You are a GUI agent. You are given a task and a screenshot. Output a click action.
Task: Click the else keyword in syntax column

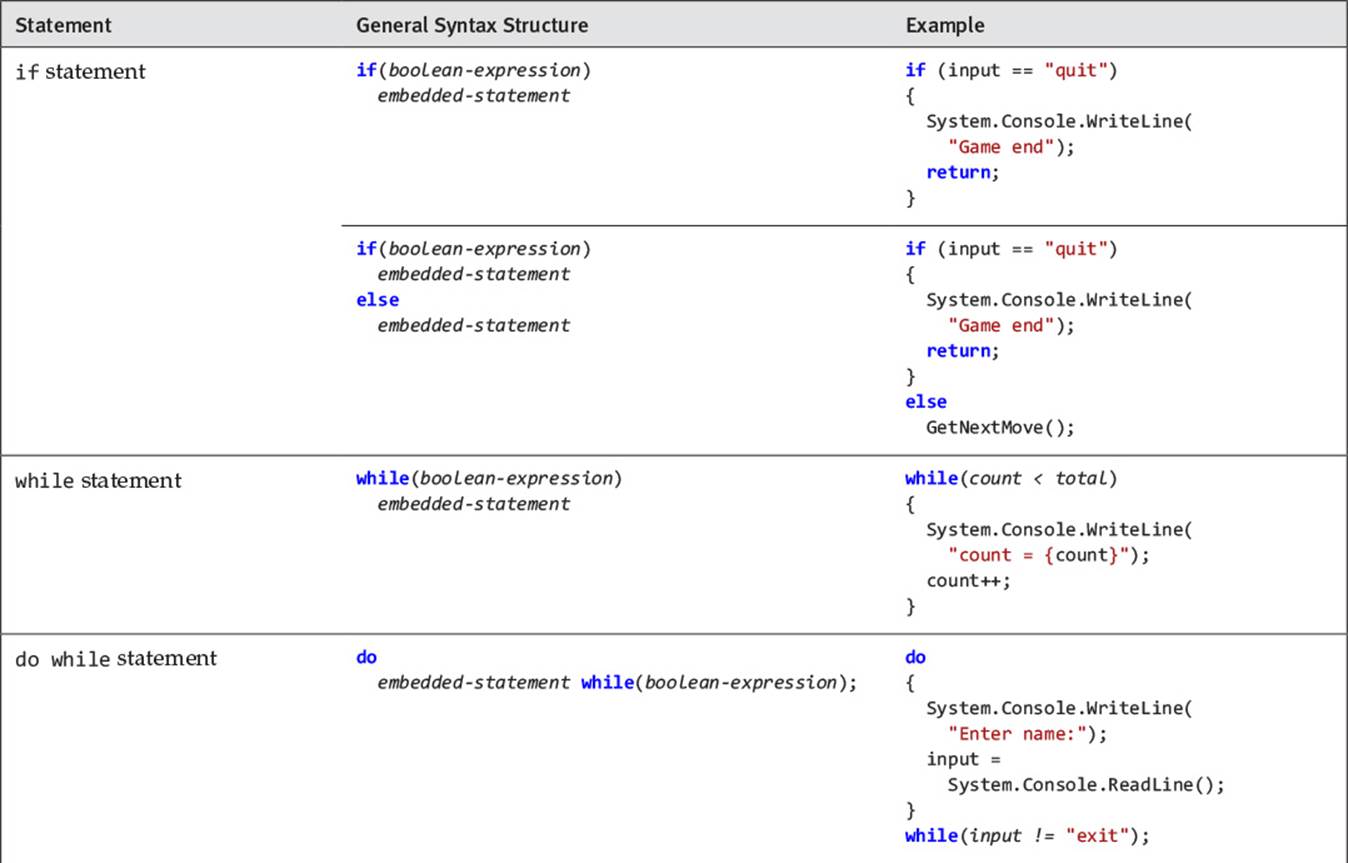pos(377,299)
